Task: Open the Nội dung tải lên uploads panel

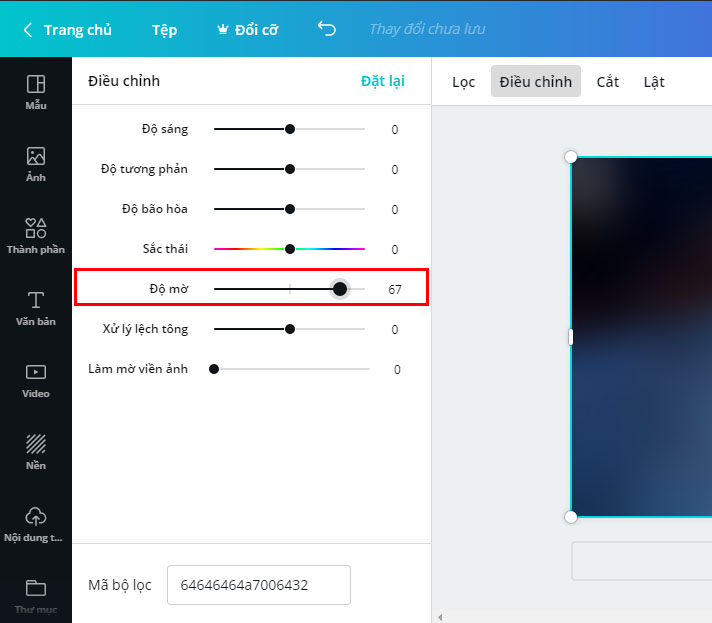Action: click(36, 524)
